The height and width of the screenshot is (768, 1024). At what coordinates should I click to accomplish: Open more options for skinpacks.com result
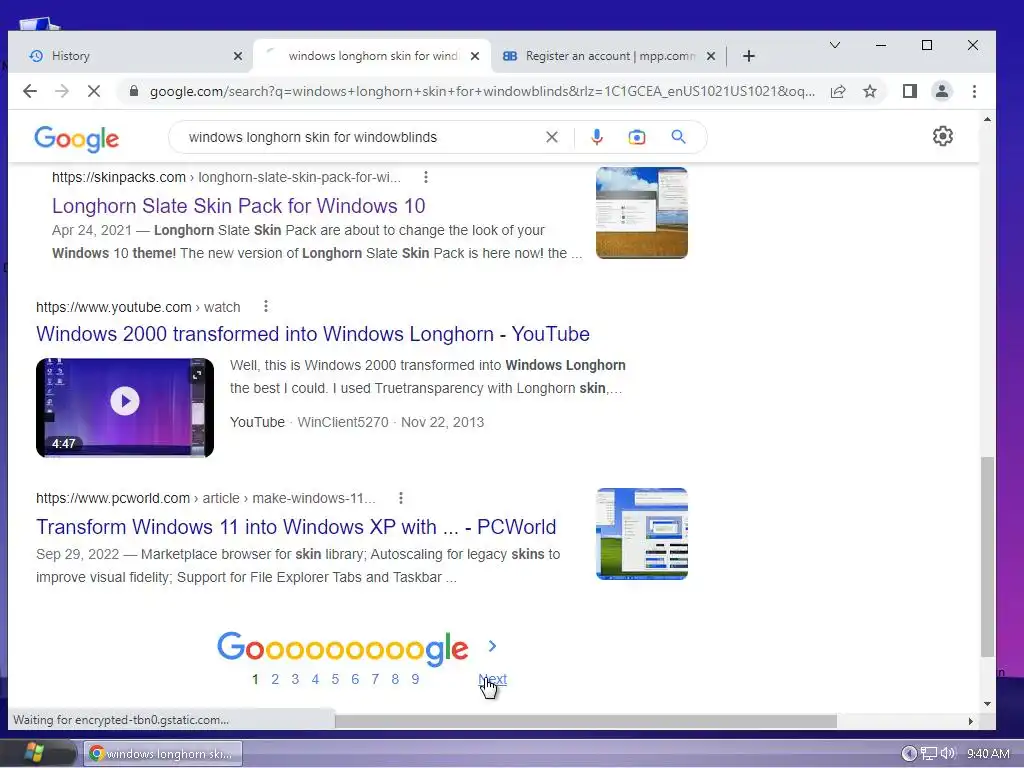[x=426, y=177]
